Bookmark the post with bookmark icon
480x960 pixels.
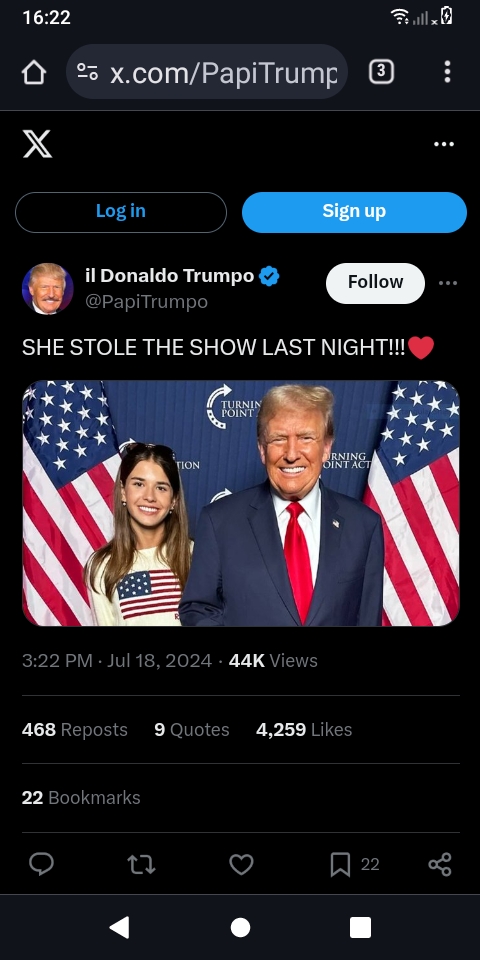(x=340, y=864)
